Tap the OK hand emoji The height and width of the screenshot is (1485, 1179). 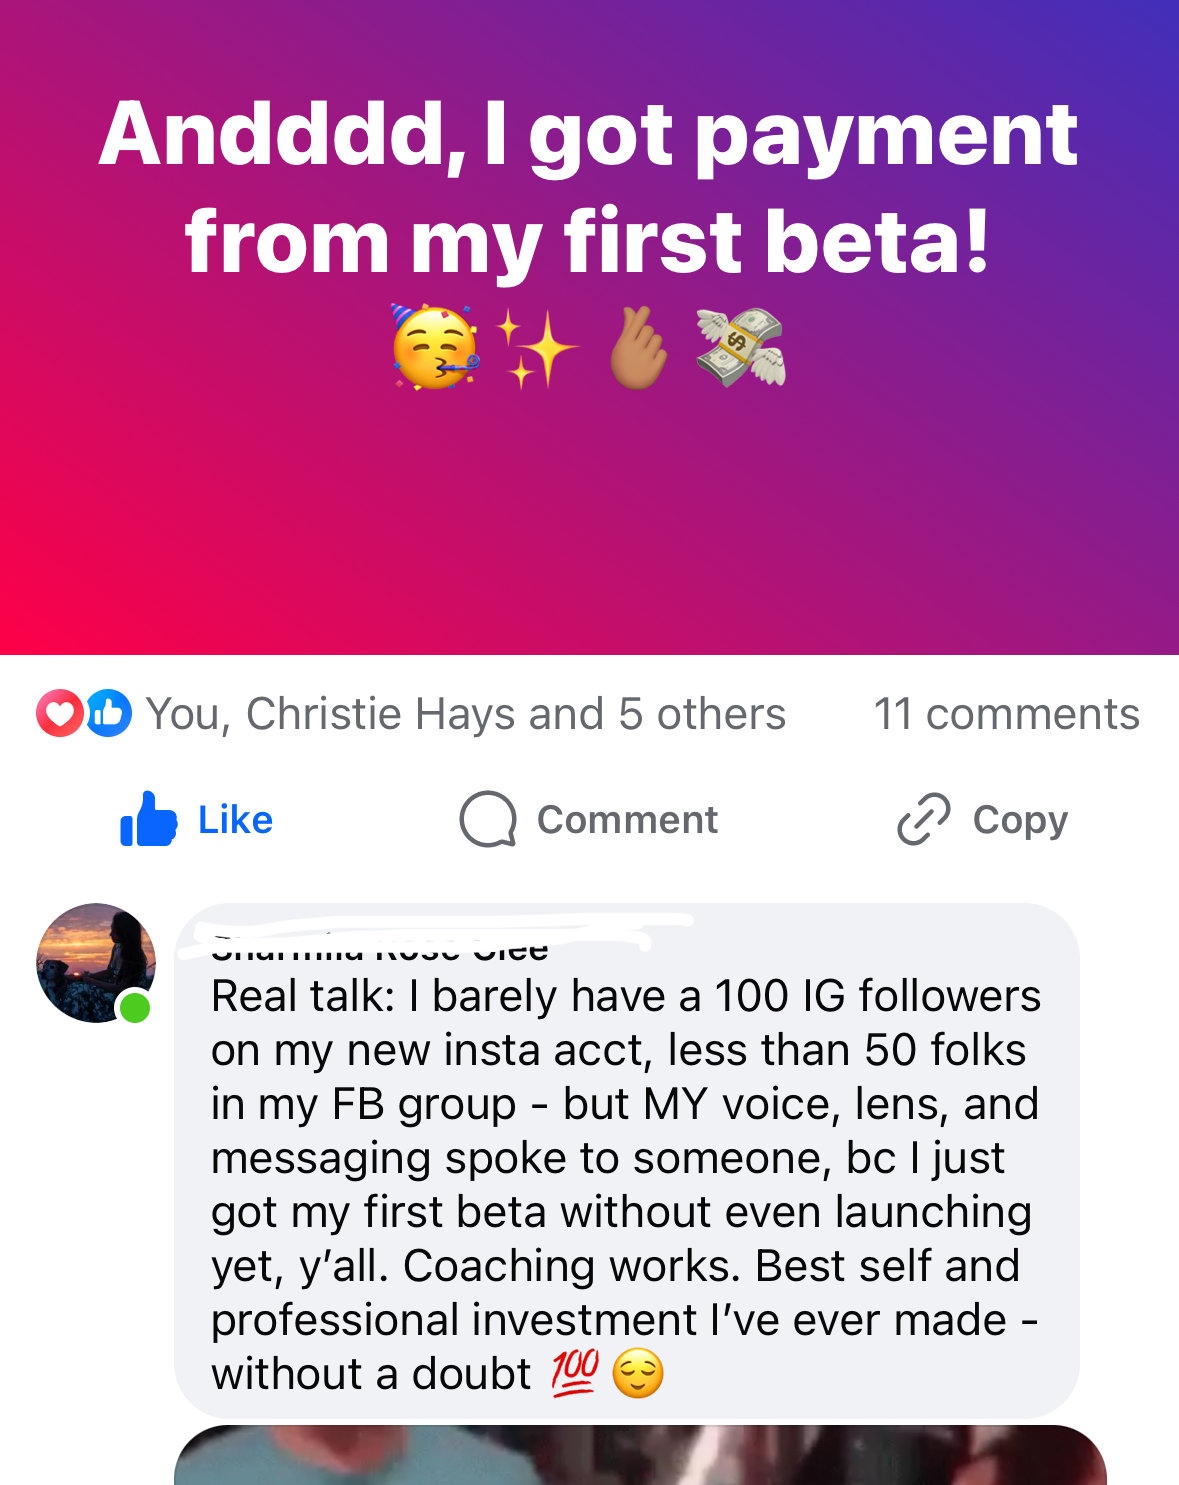tap(638, 347)
